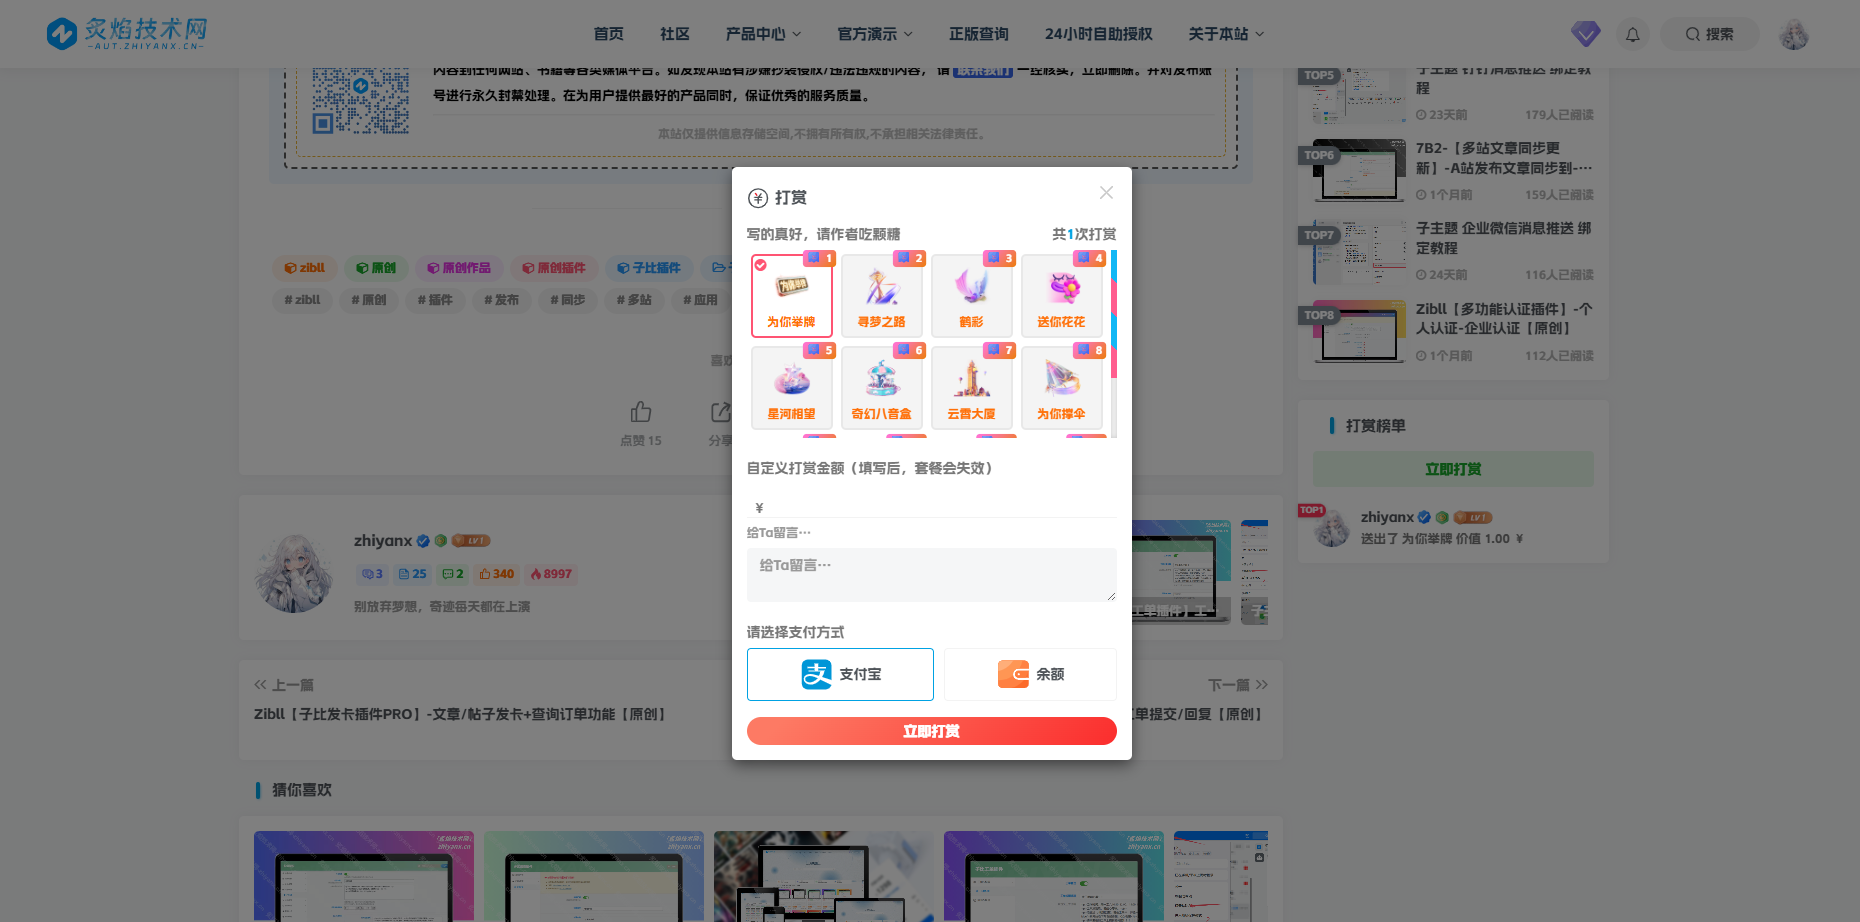
Task: Close the 打赏 reward dialog
Action: (x=1106, y=193)
